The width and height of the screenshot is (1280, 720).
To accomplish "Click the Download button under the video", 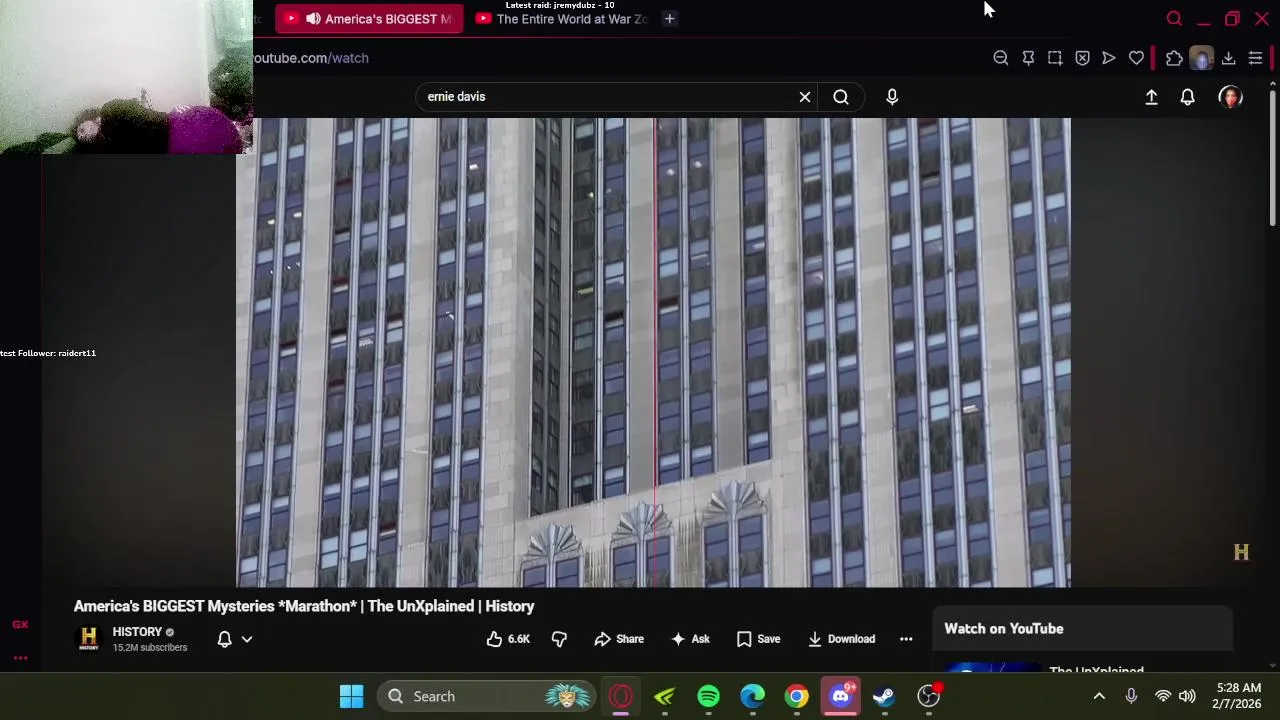I will [x=841, y=639].
